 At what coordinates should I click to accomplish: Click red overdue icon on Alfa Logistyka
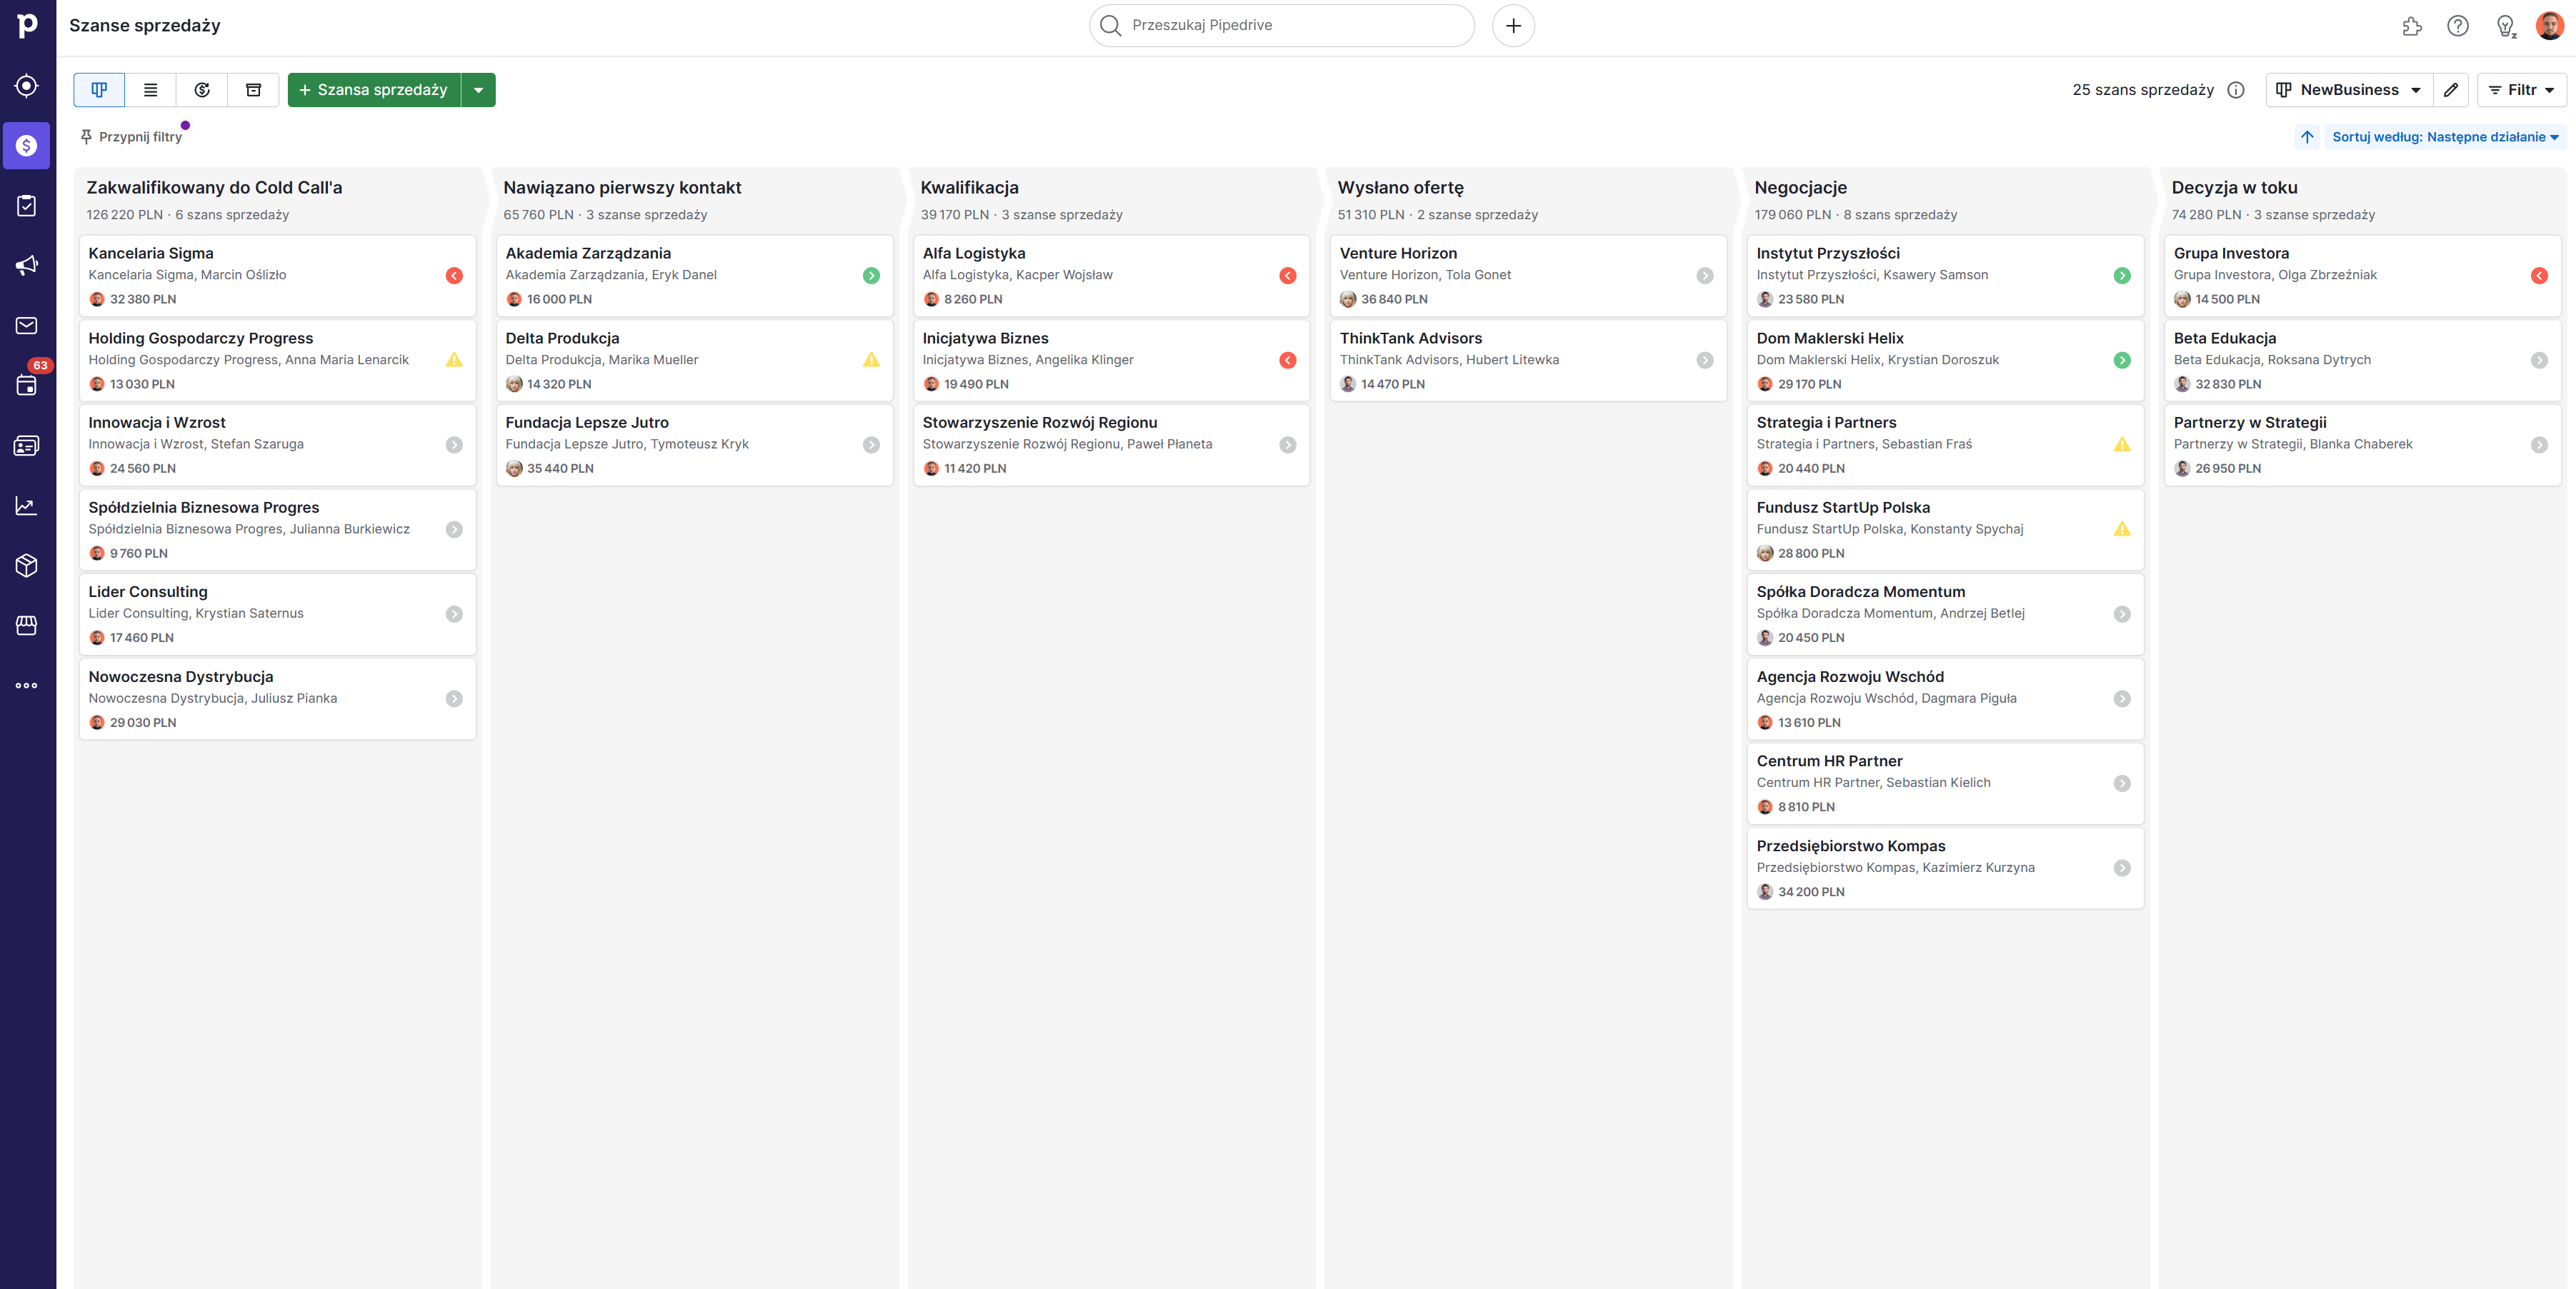1288,276
